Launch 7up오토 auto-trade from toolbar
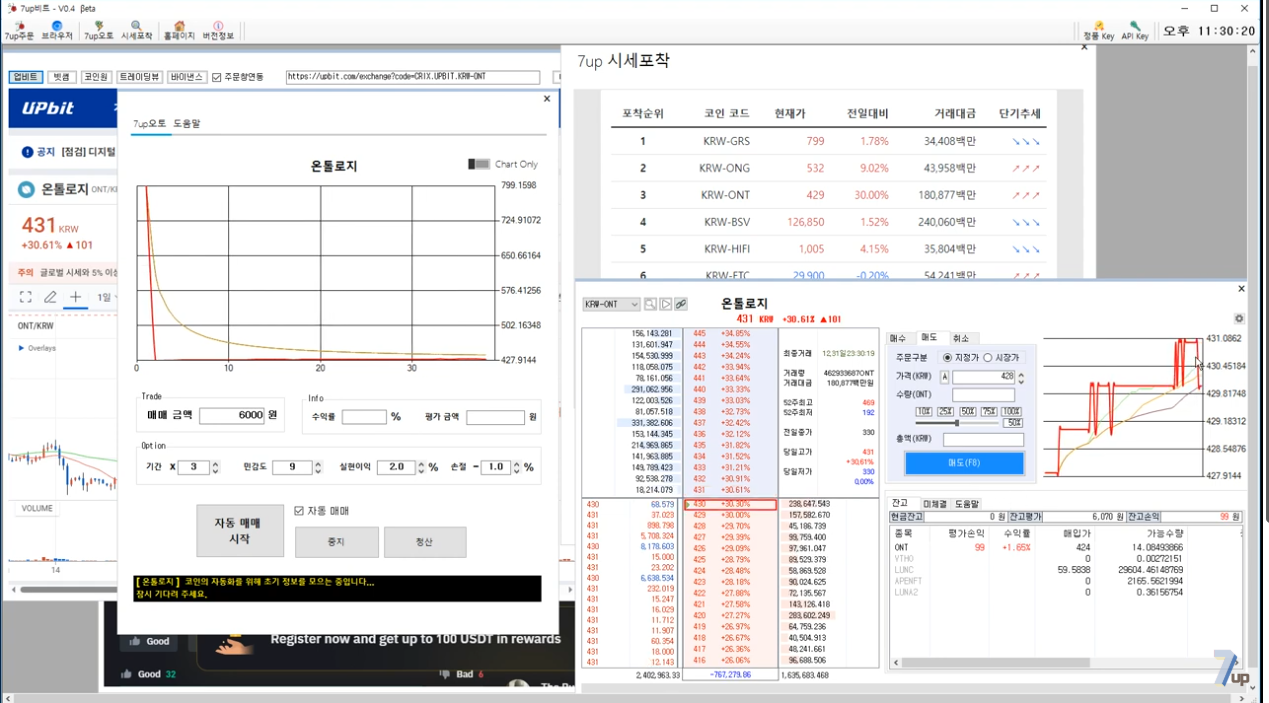The image size is (1269, 703). pos(98,31)
